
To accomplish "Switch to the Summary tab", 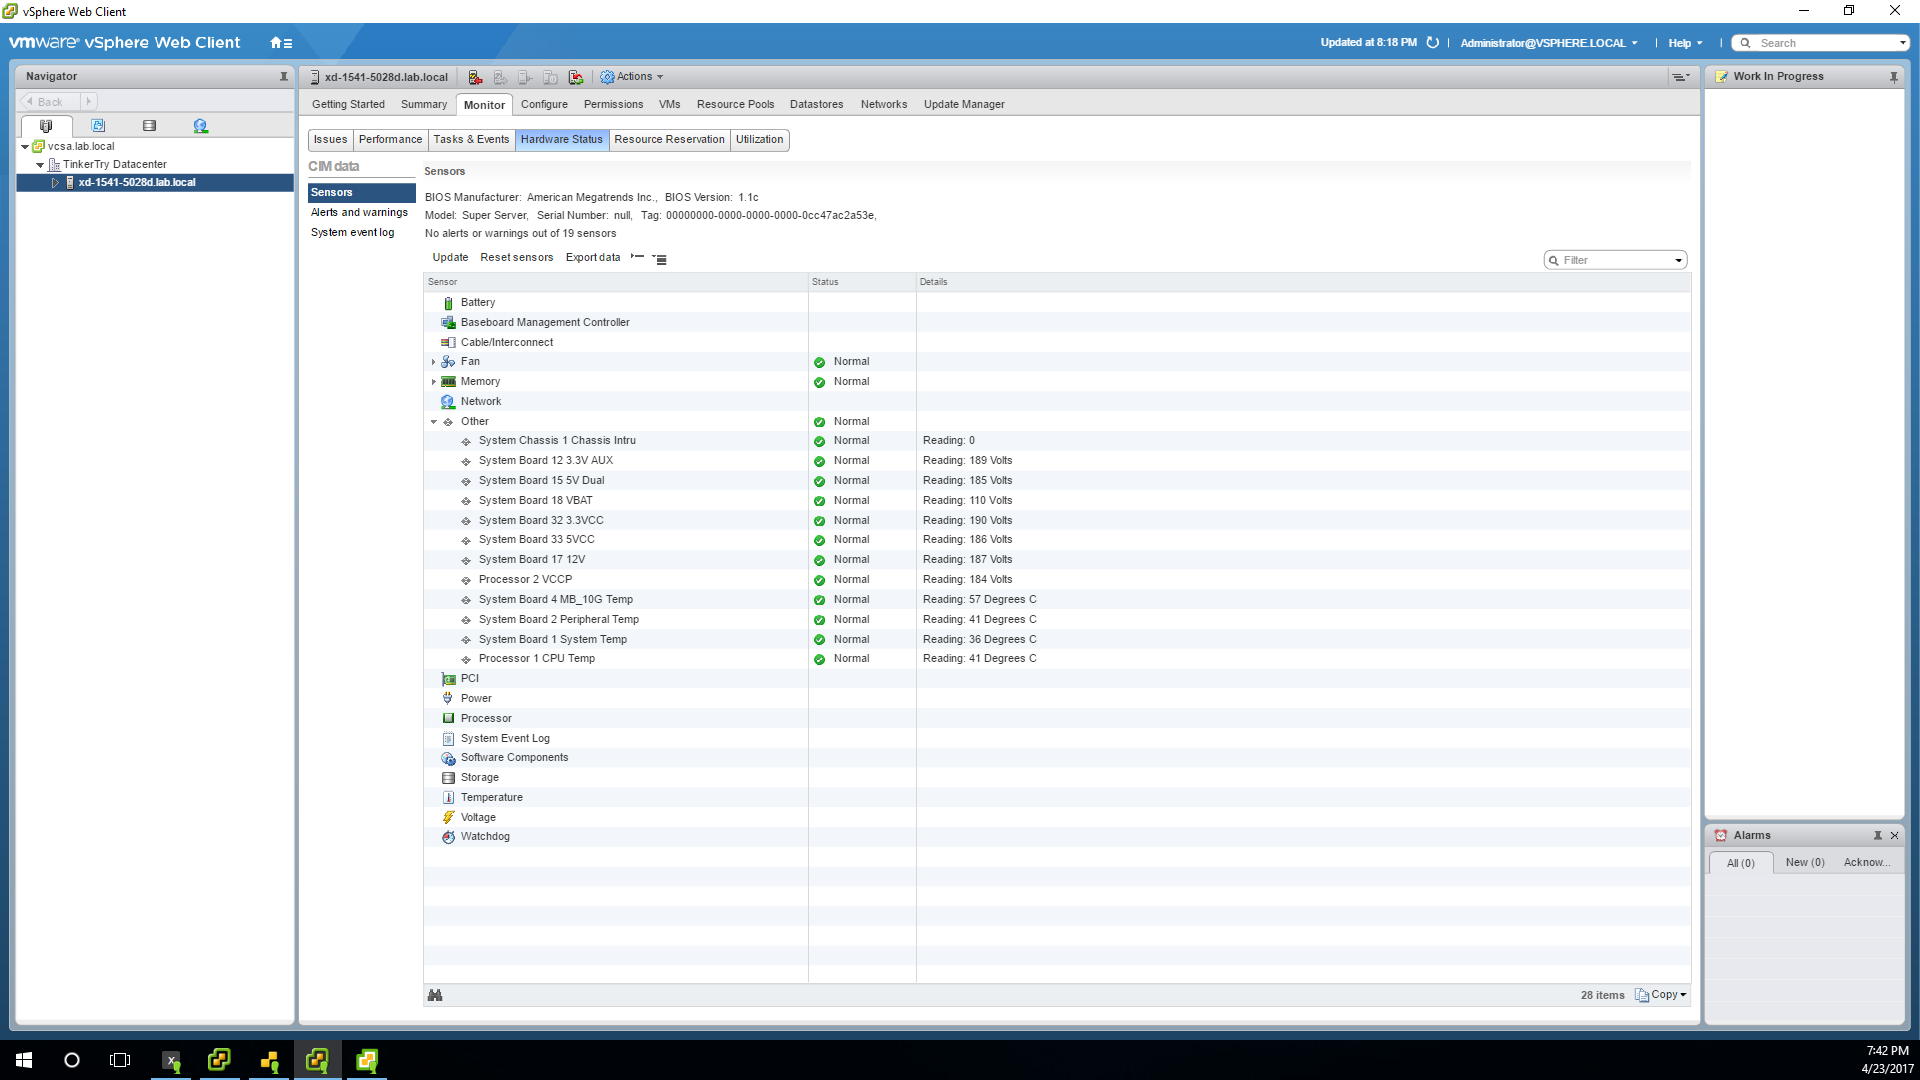I will coord(424,104).
